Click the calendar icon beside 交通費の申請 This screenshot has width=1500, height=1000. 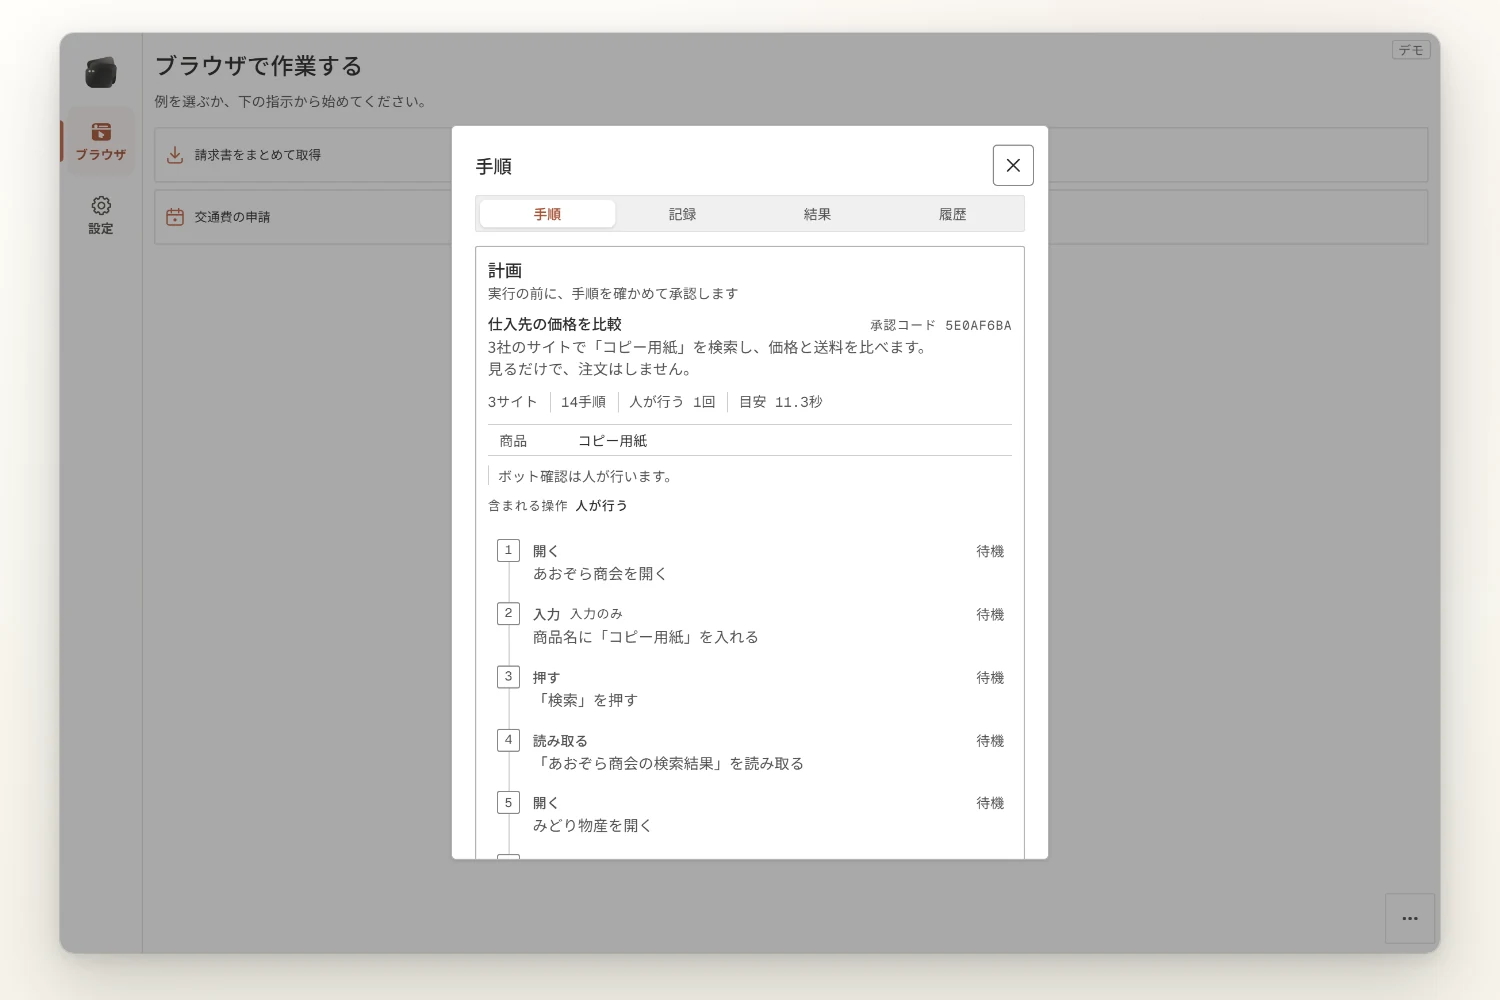coord(175,217)
